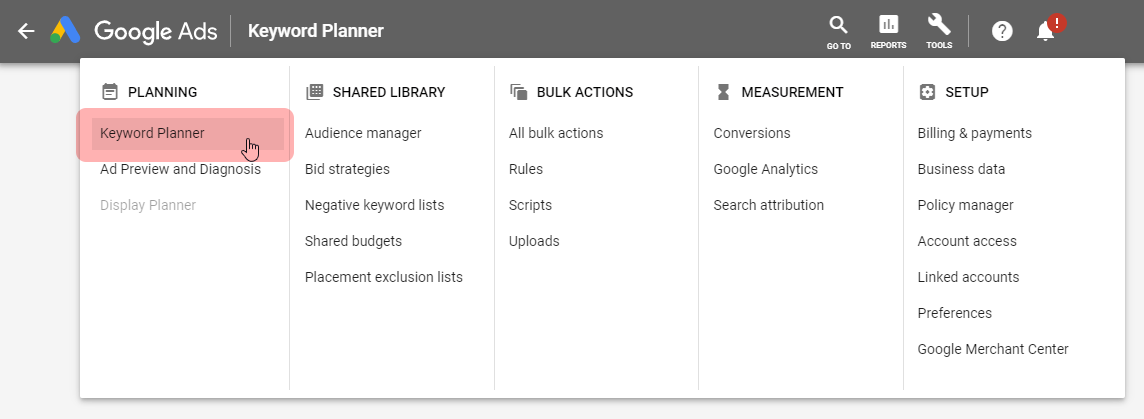Go to Conversions under Measurement
The height and width of the screenshot is (419, 1144).
[x=752, y=133]
